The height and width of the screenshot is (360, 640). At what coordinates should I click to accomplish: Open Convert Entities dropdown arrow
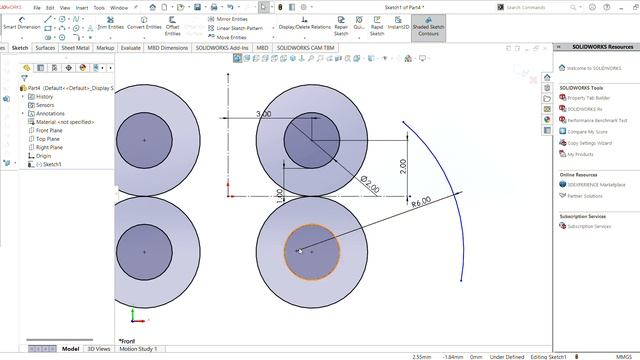[144, 37]
